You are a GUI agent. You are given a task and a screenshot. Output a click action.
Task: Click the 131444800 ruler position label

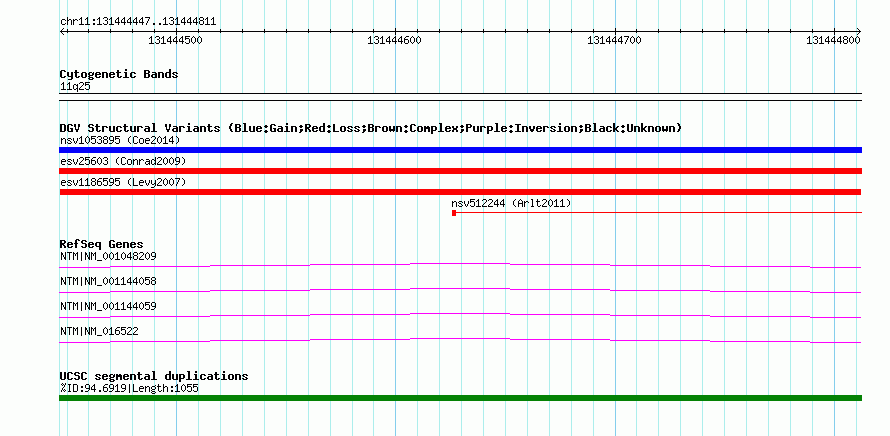point(833,40)
